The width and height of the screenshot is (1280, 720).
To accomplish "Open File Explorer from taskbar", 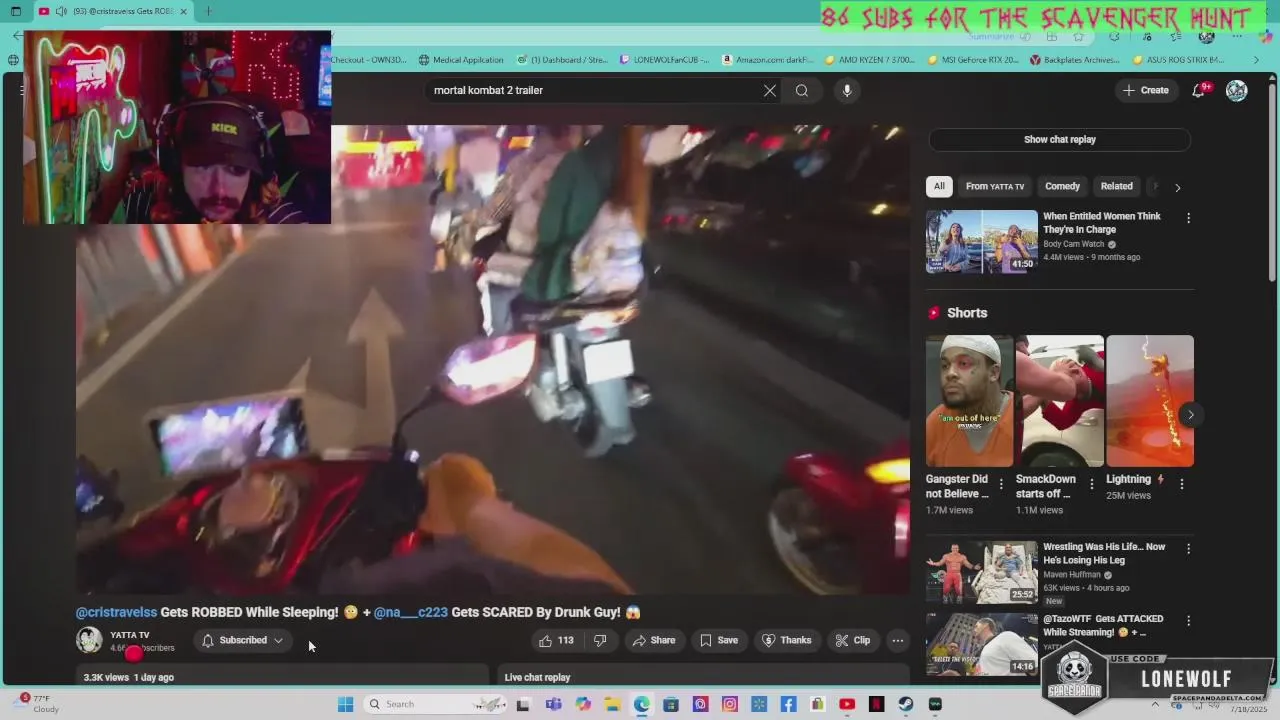I will click(612, 704).
